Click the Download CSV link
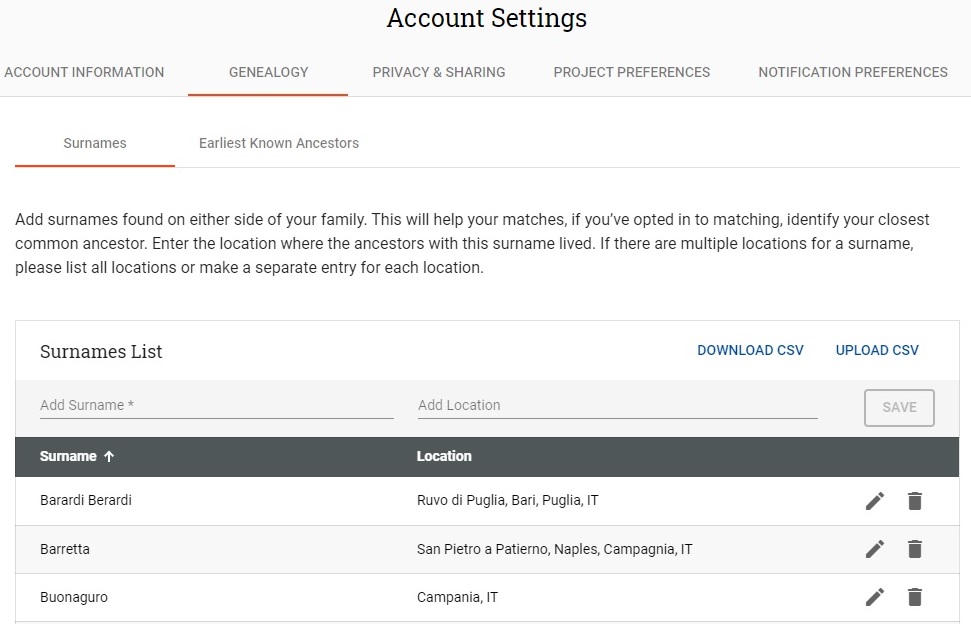 (750, 351)
